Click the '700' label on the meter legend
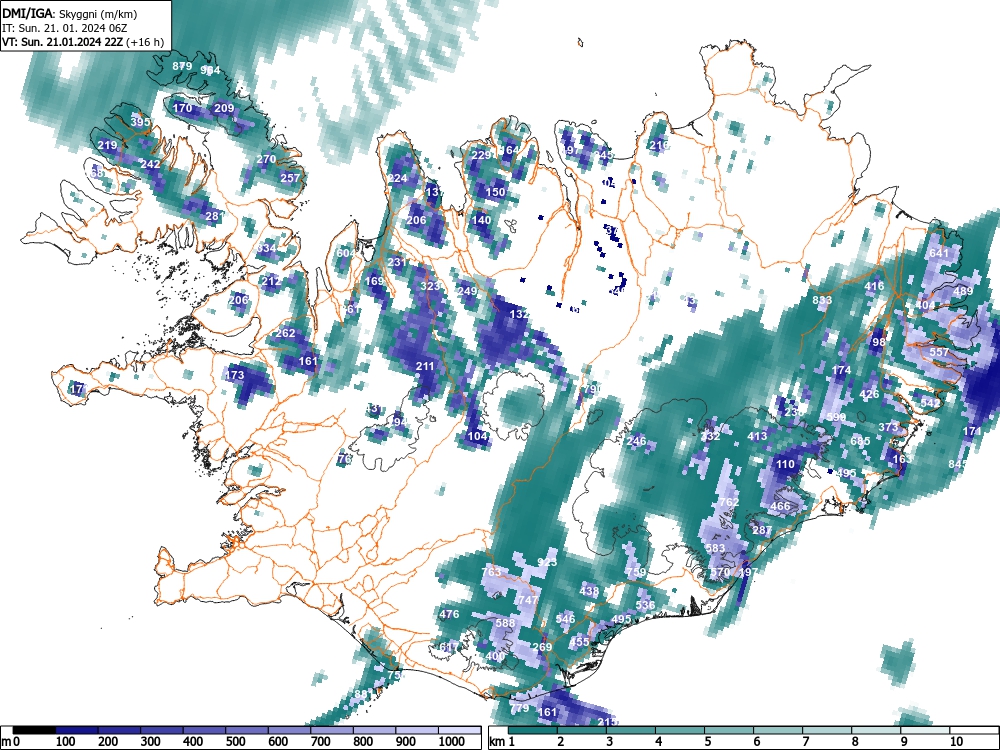The width and height of the screenshot is (1000, 750). [x=321, y=742]
